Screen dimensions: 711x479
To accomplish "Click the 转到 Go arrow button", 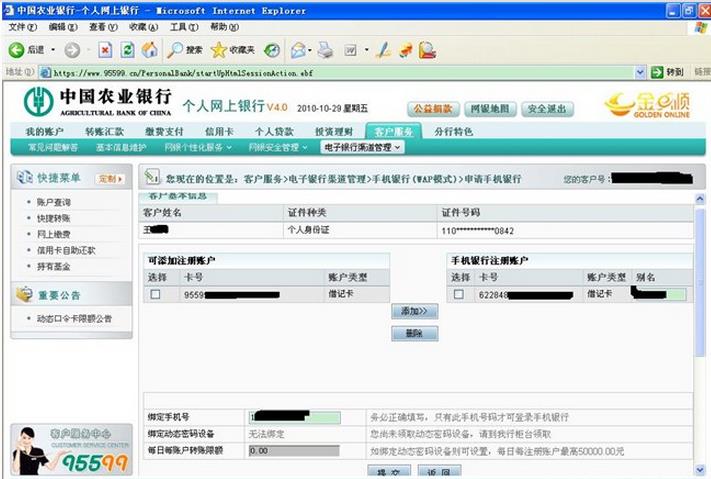I will click(x=667, y=72).
